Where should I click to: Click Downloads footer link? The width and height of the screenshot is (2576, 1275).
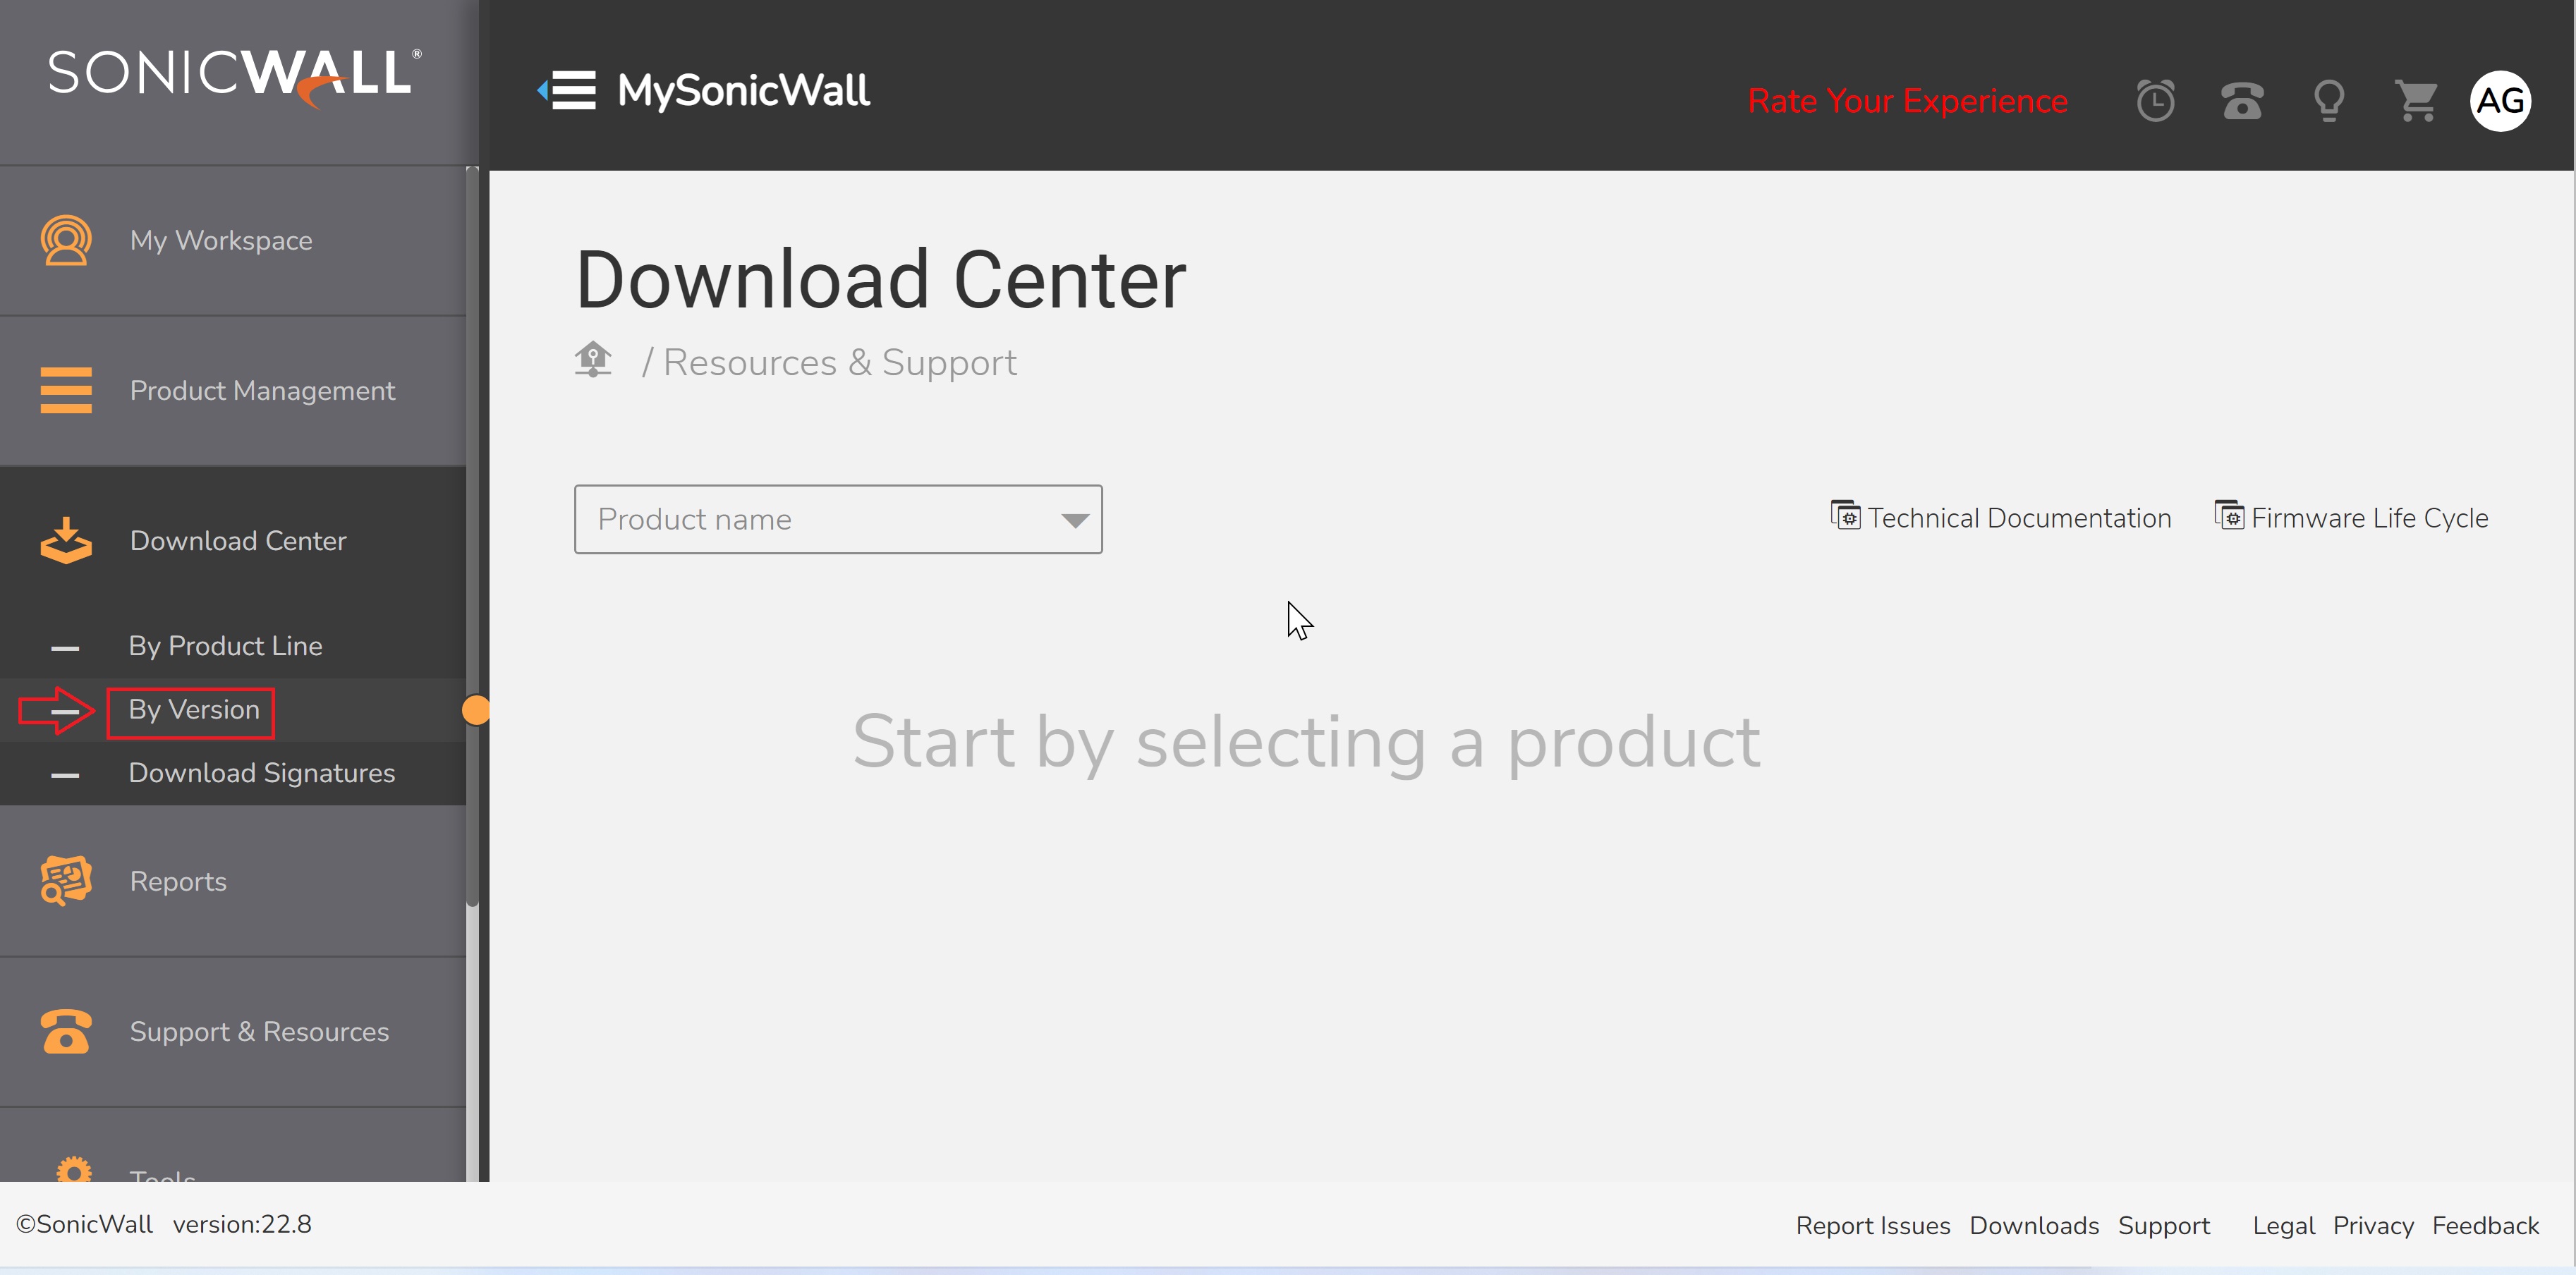[x=2034, y=1225]
